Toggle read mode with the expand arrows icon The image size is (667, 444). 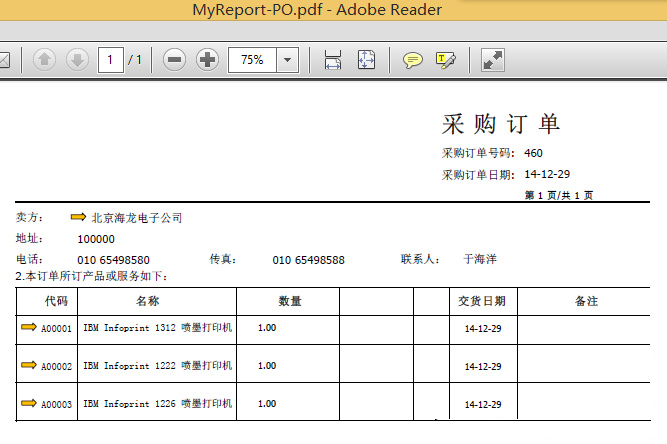pos(492,60)
